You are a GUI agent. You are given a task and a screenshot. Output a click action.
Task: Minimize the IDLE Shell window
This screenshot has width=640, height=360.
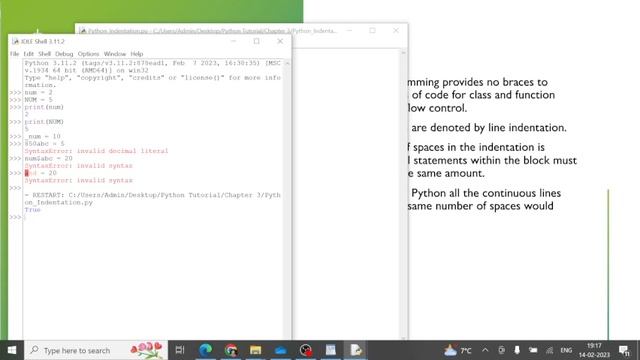(x=233, y=41)
